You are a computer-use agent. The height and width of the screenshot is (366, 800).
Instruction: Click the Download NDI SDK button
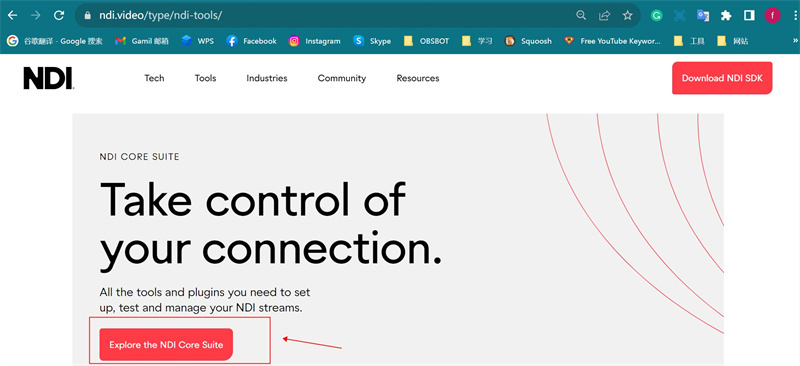722,78
